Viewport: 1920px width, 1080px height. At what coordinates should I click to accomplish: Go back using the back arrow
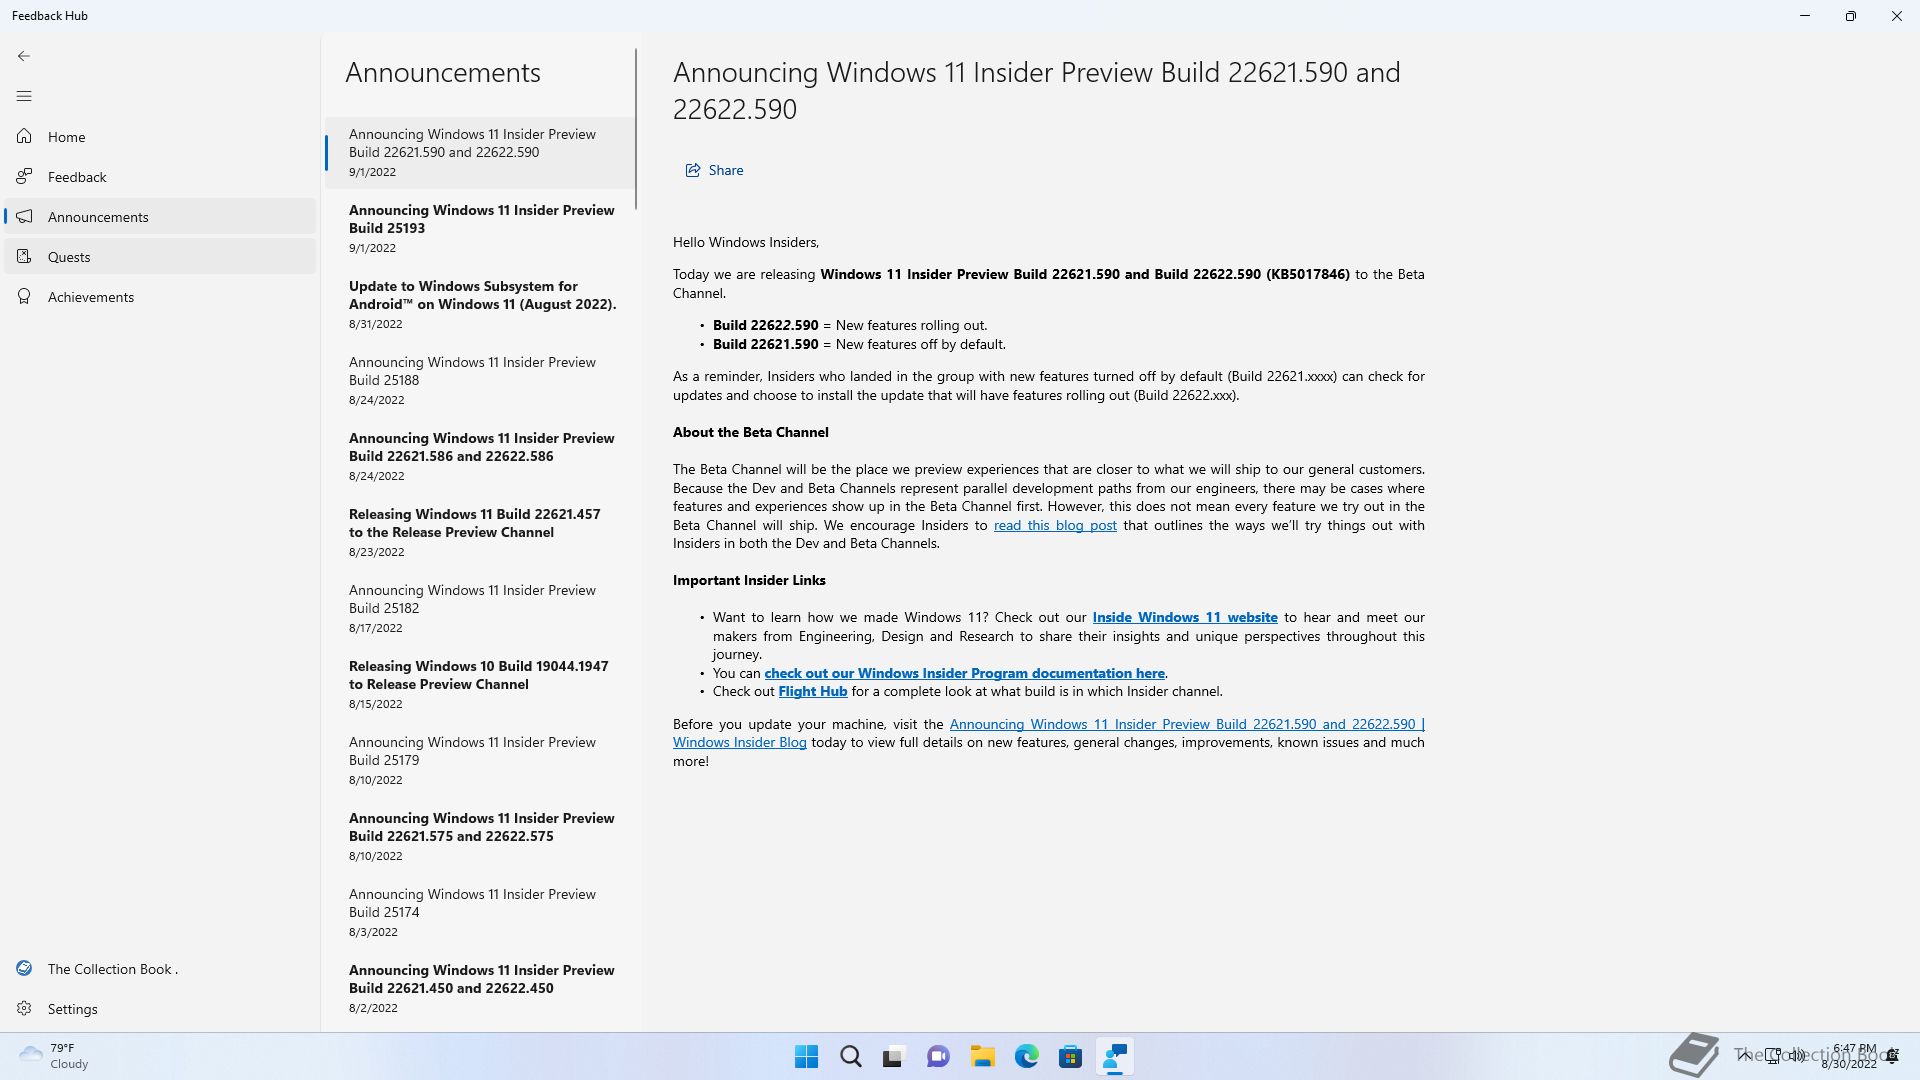(24, 56)
